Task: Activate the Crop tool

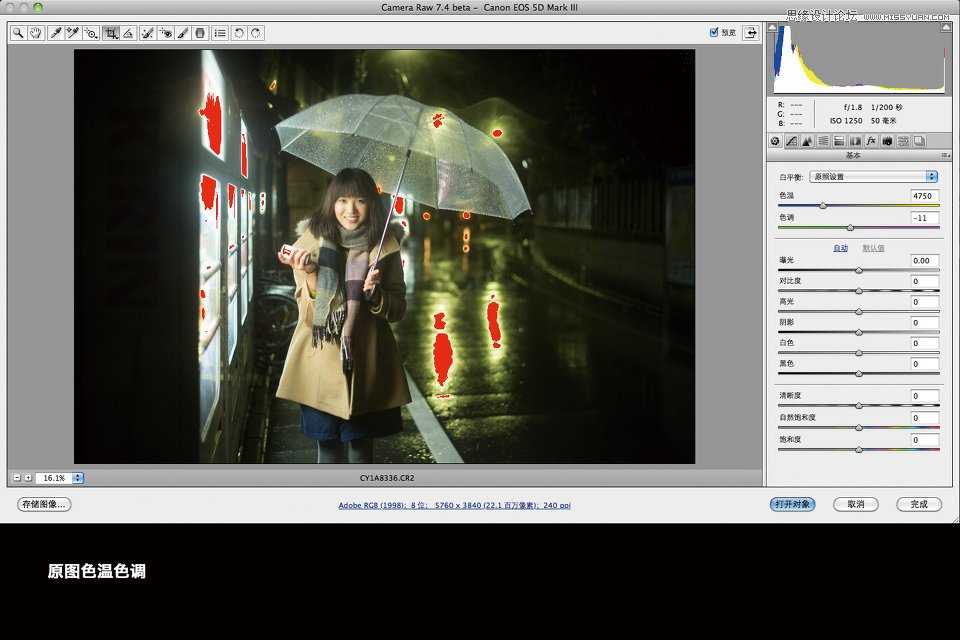Action: coord(110,32)
